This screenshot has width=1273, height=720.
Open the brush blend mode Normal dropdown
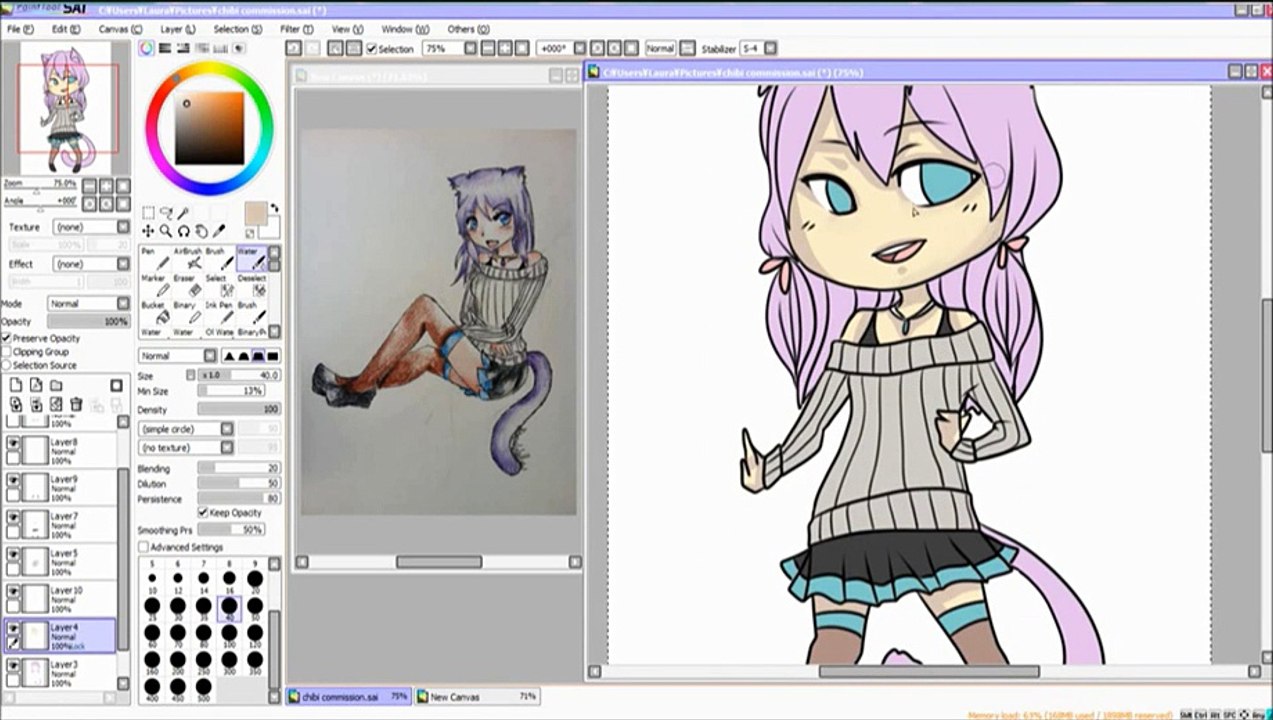177,356
